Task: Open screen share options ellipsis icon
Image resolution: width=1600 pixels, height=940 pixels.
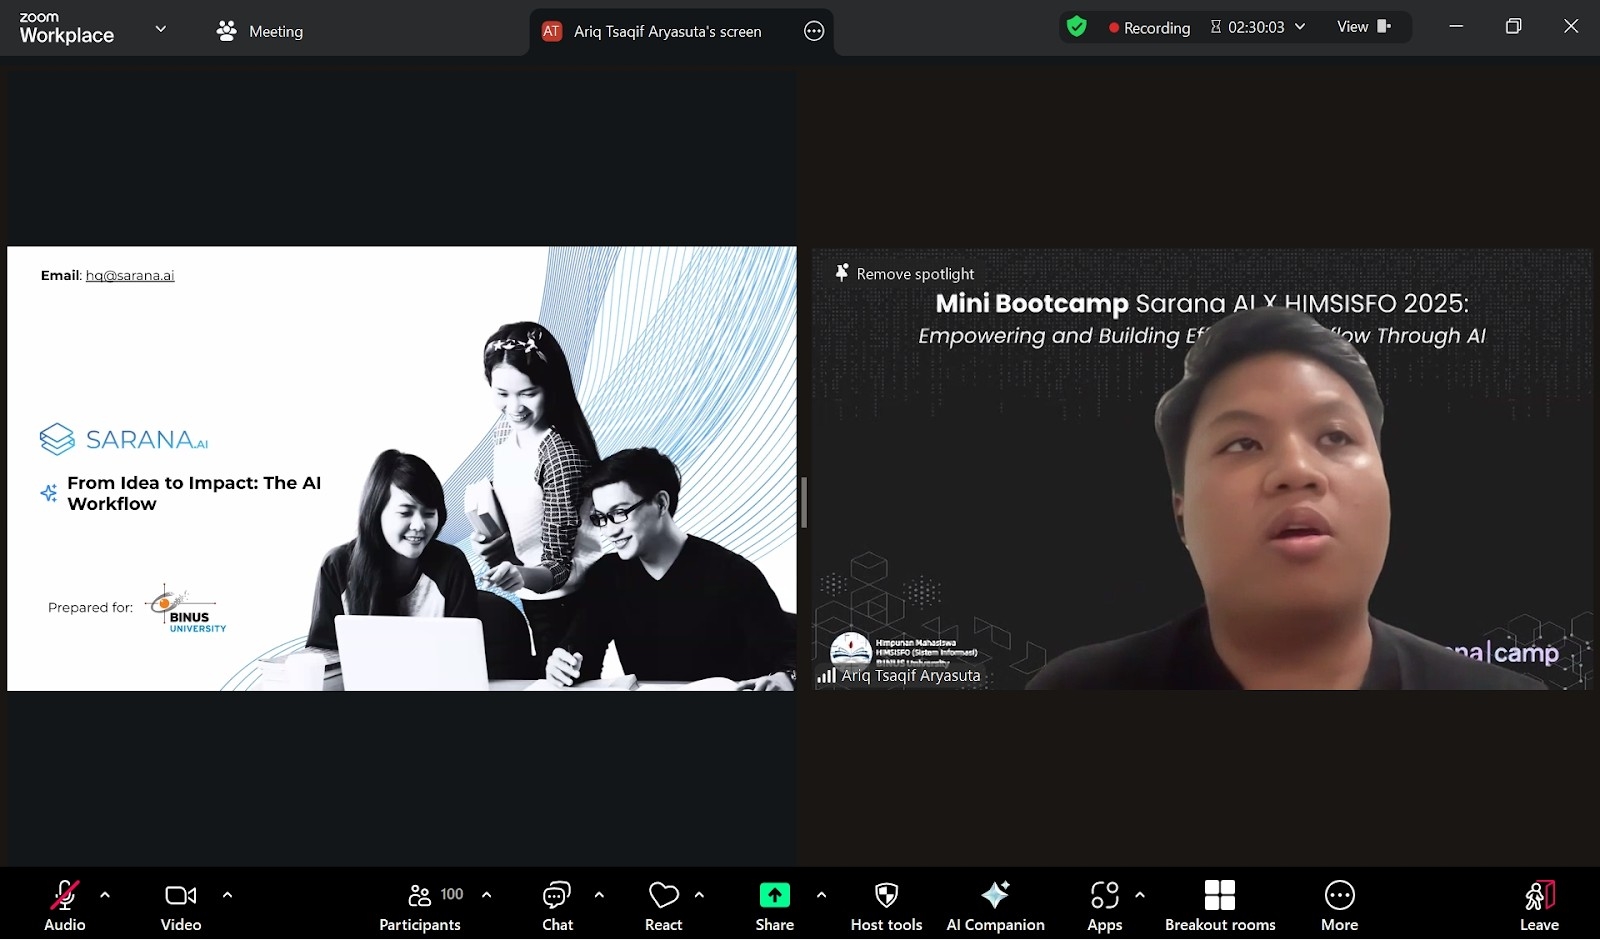Action: click(x=814, y=31)
